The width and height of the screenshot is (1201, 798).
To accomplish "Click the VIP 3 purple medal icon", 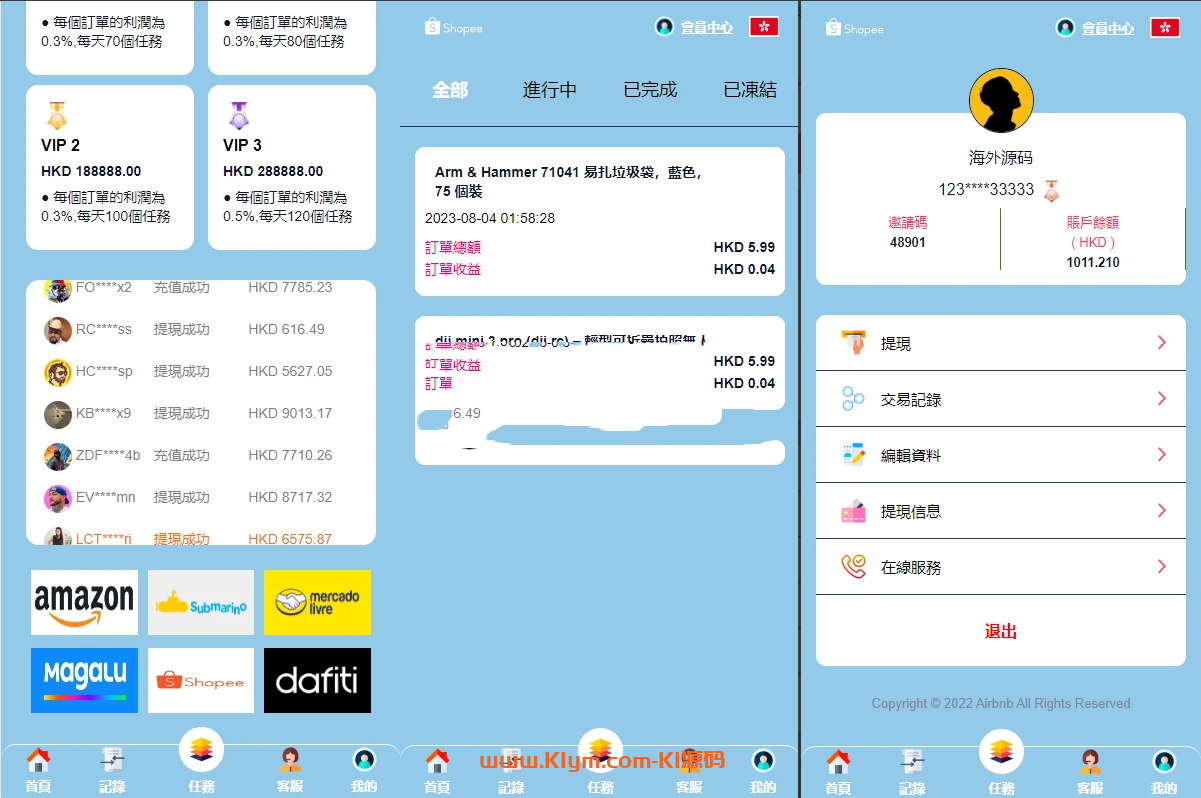I will [x=238, y=115].
